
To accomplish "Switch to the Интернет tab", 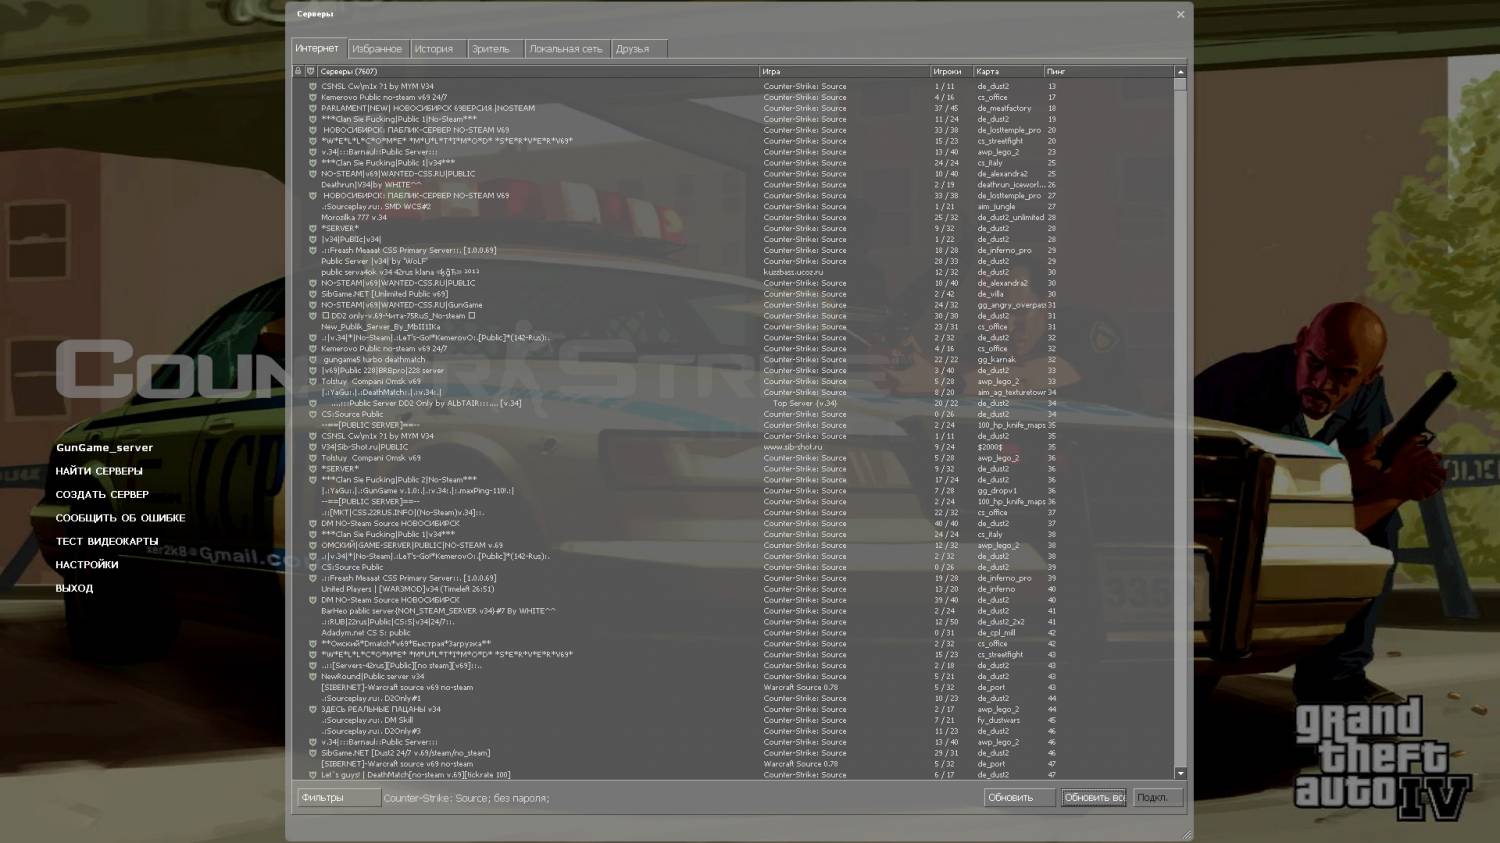I will pos(317,48).
